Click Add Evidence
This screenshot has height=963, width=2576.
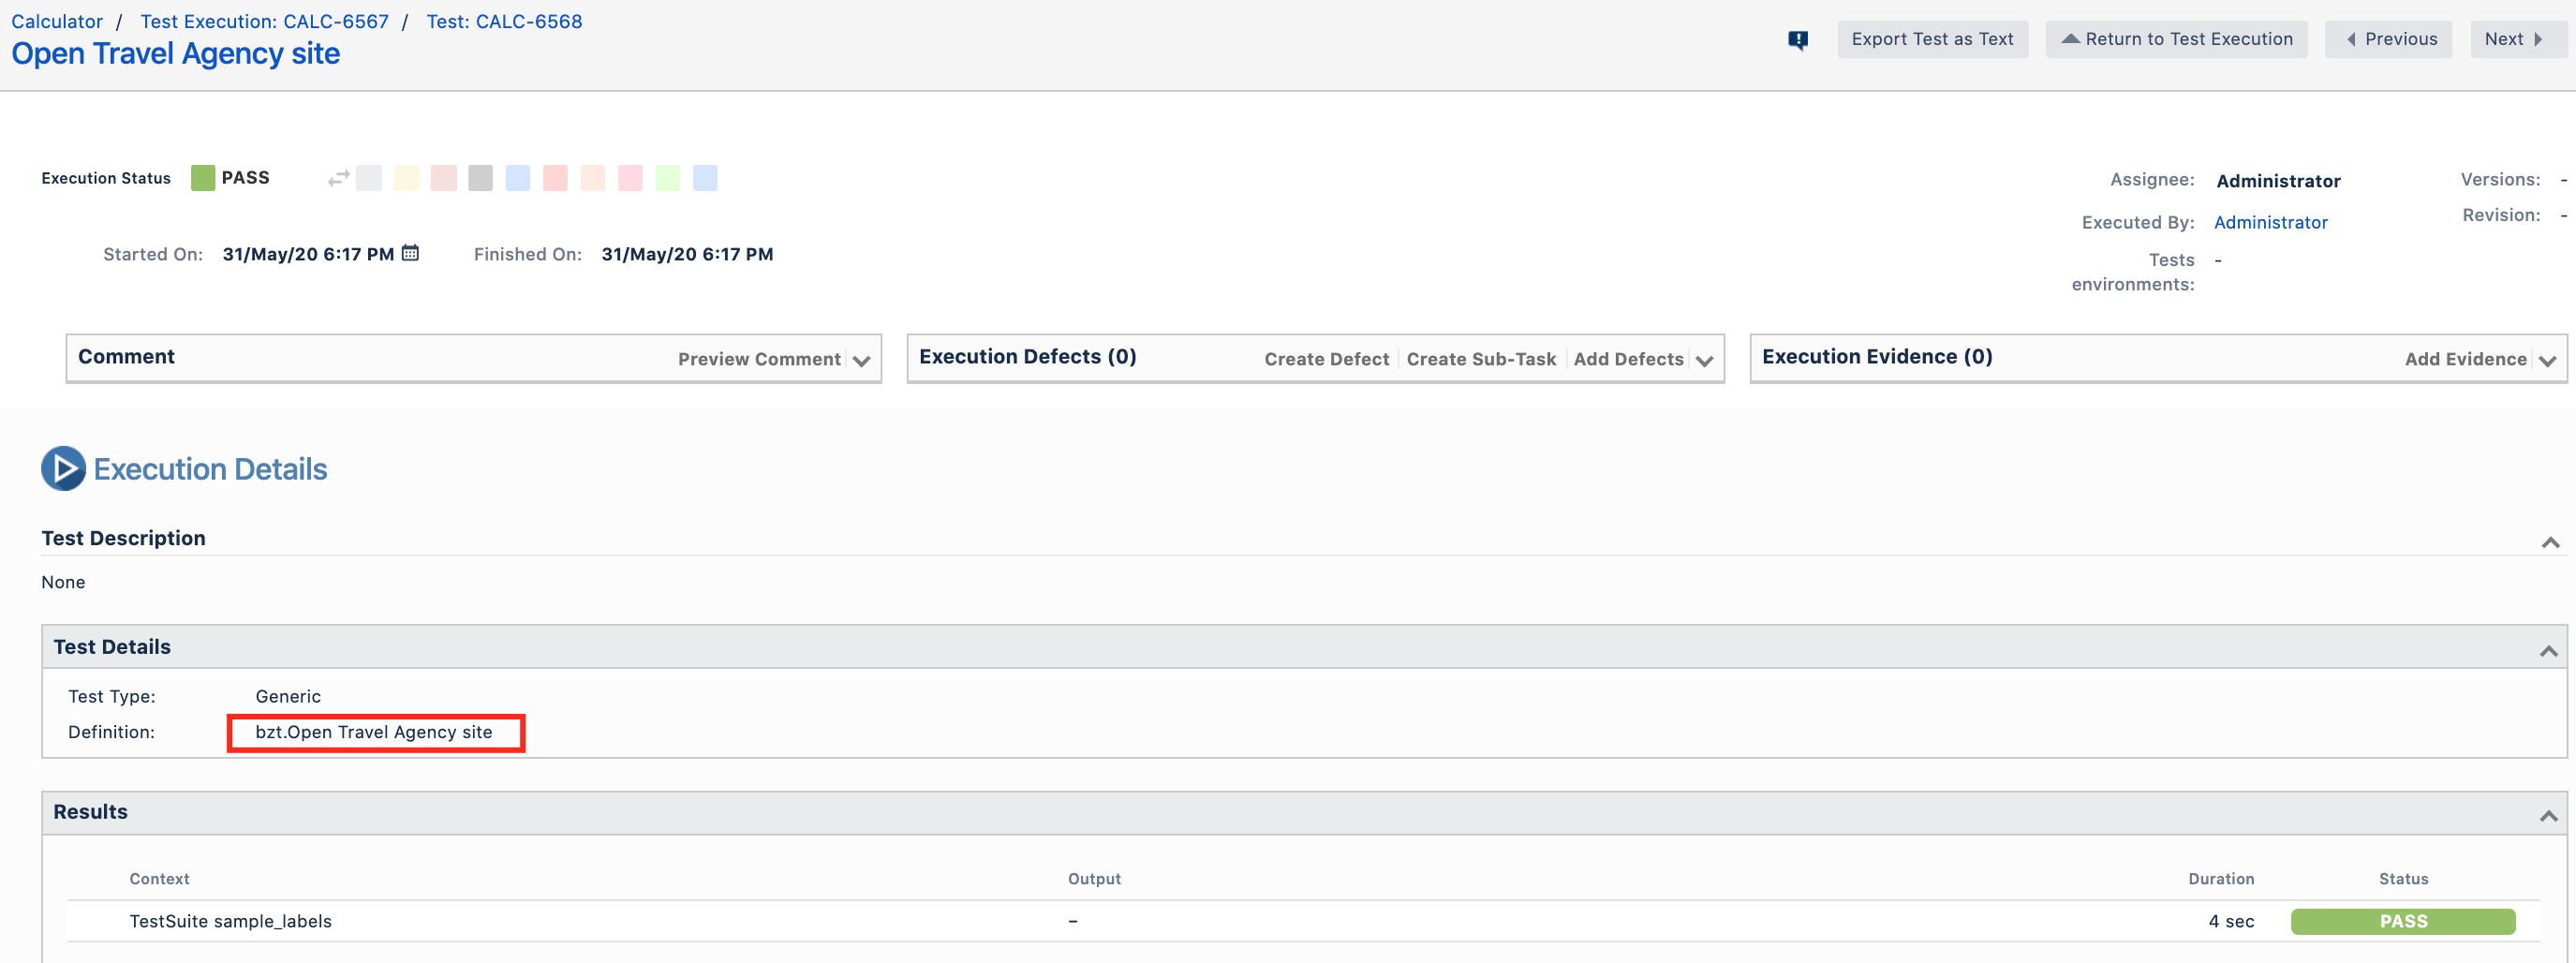(2465, 359)
